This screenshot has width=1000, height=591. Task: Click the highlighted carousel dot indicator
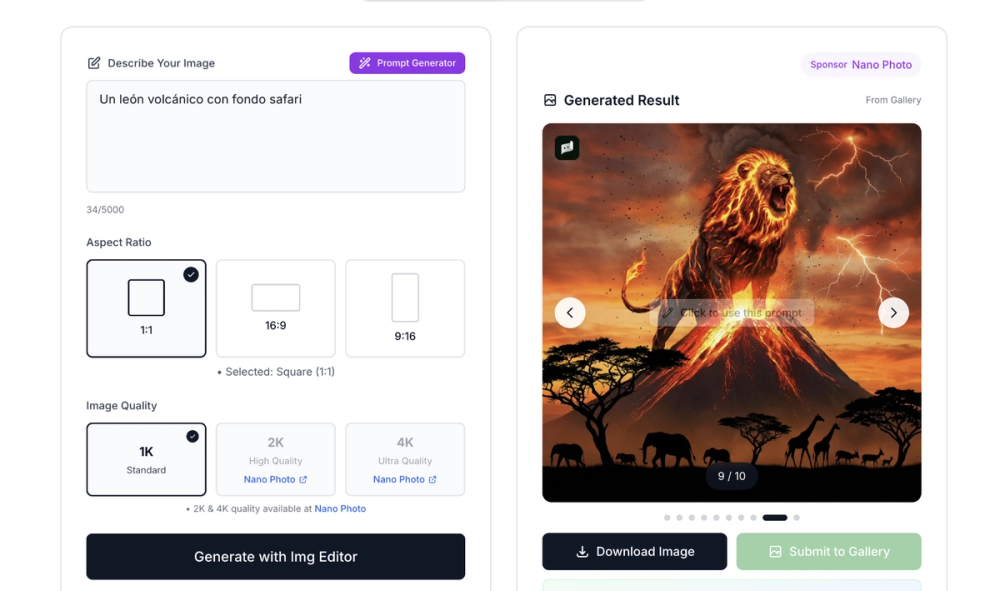tap(774, 518)
